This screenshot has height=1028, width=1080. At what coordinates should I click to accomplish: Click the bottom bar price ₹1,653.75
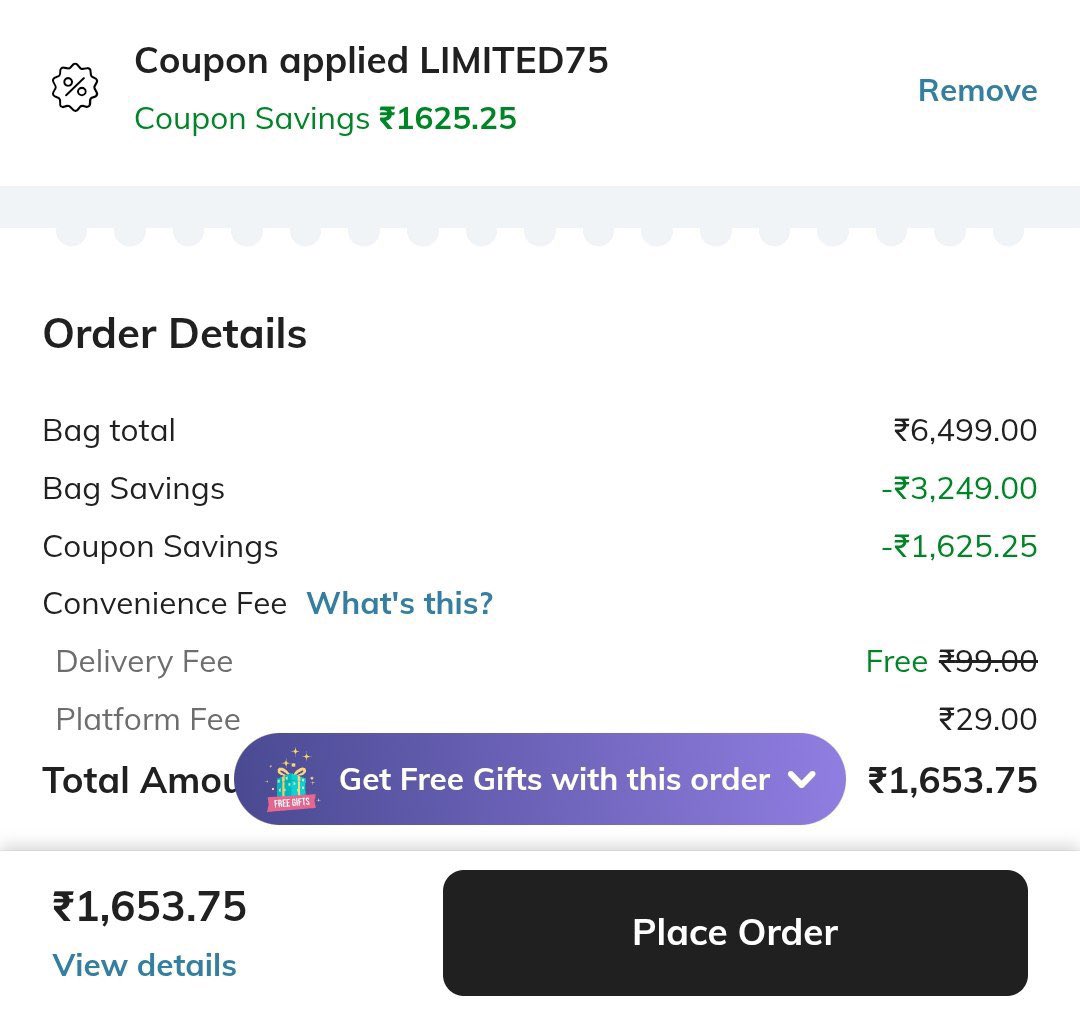click(150, 907)
